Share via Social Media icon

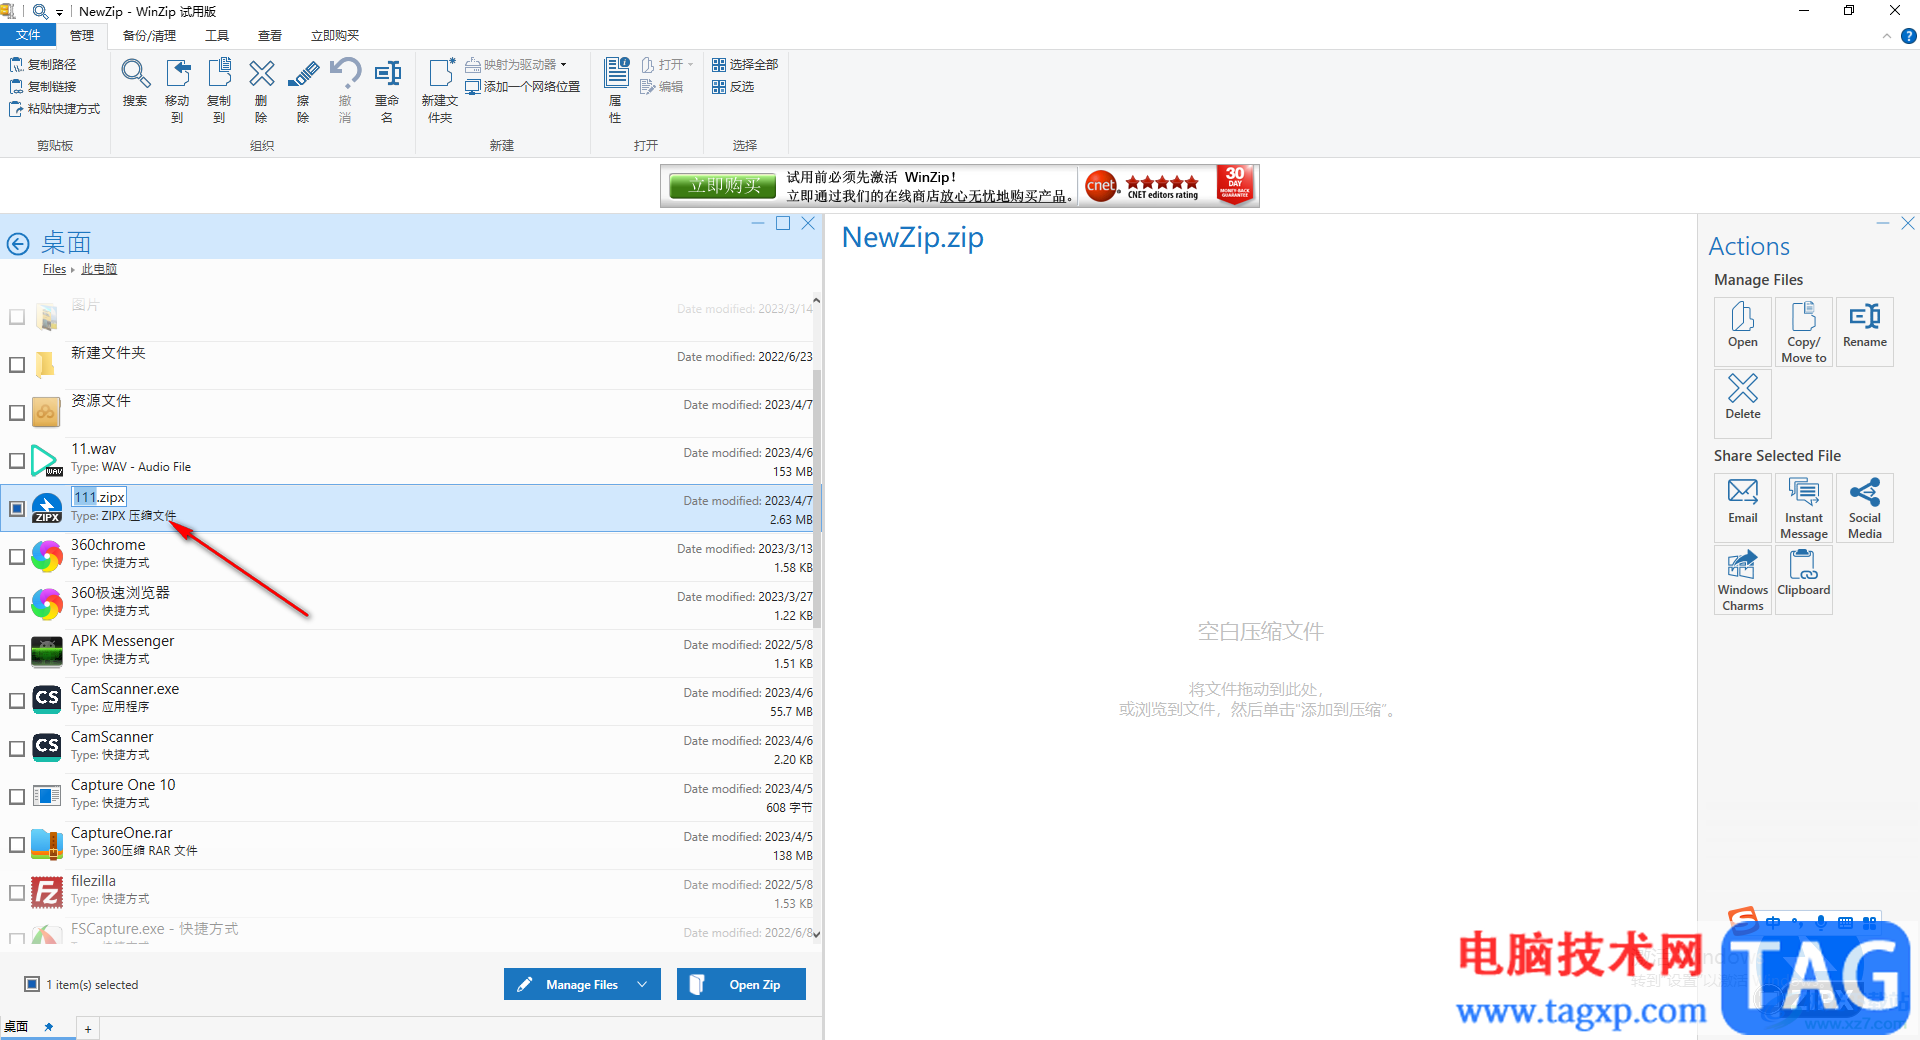click(1865, 508)
